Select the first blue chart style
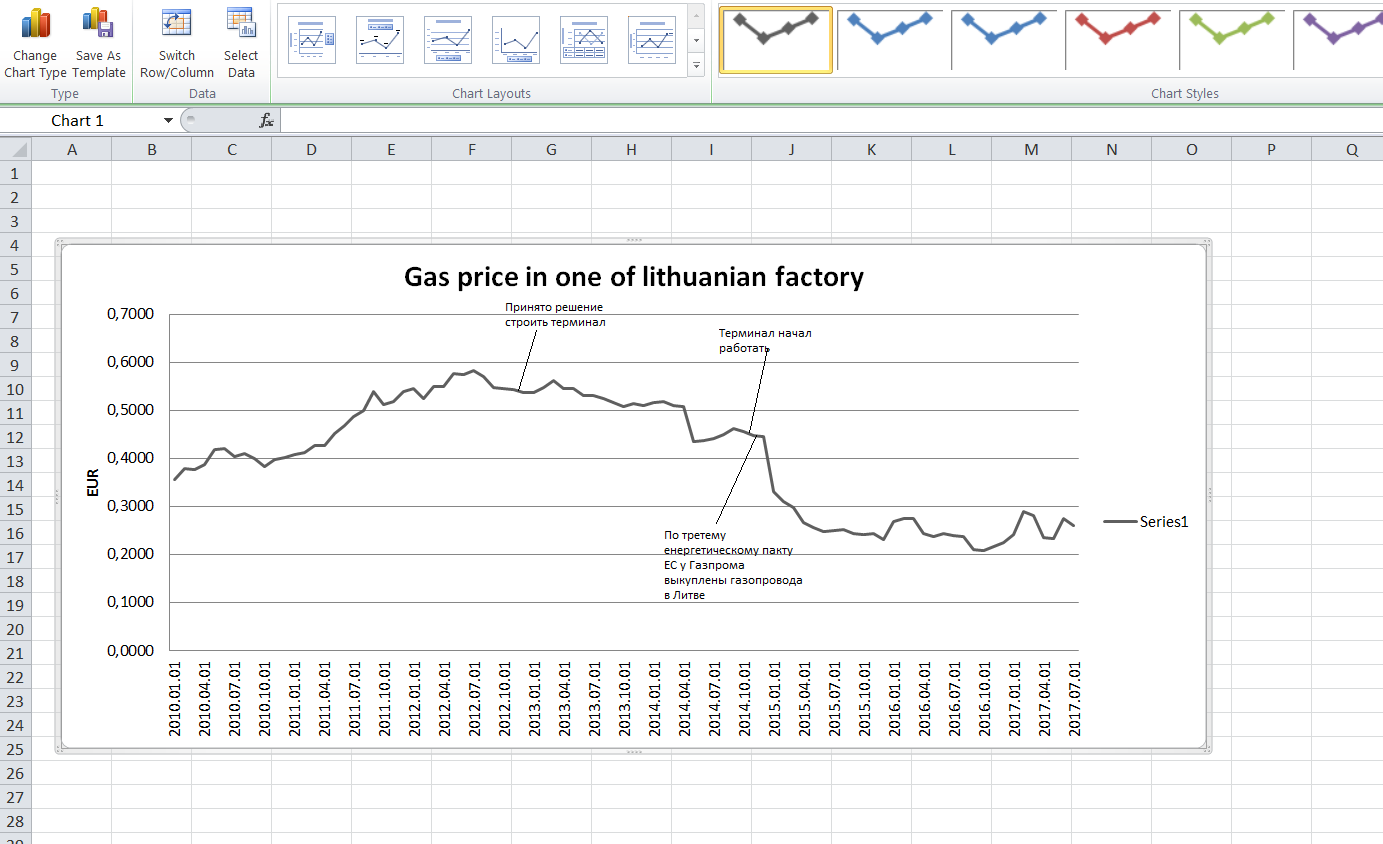Image resolution: width=1383 pixels, height=844 pixels. (890, 39)
